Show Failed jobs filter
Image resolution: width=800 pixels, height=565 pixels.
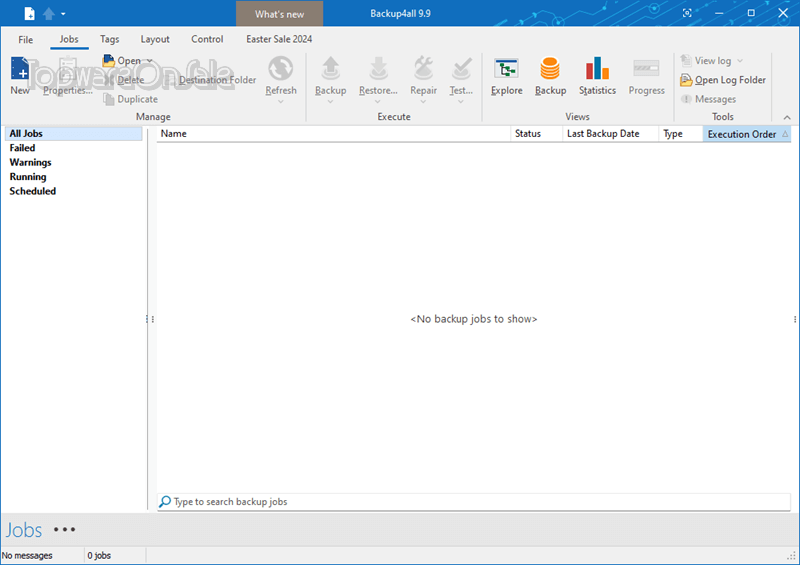(22, 148)
